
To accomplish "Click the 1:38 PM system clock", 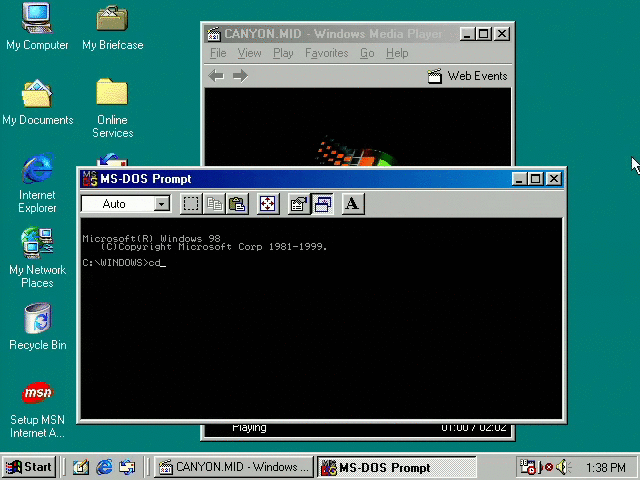I will [x=606, y=467].
